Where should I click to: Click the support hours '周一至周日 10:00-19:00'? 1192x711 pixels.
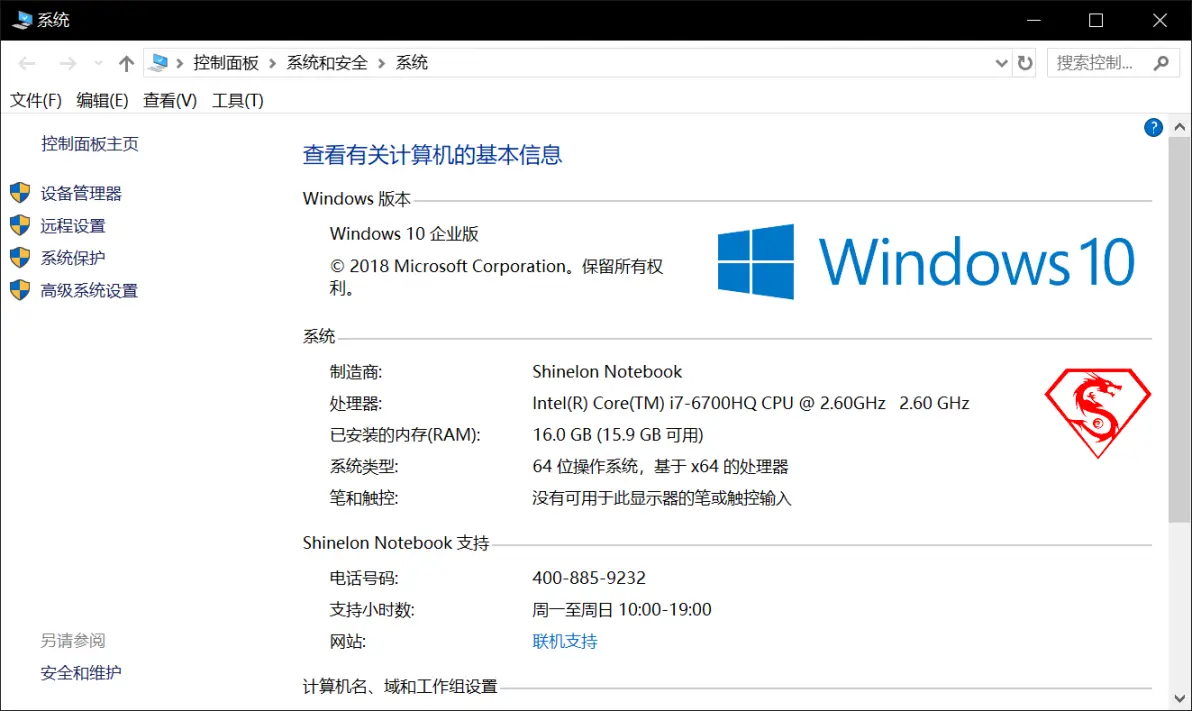622,609
